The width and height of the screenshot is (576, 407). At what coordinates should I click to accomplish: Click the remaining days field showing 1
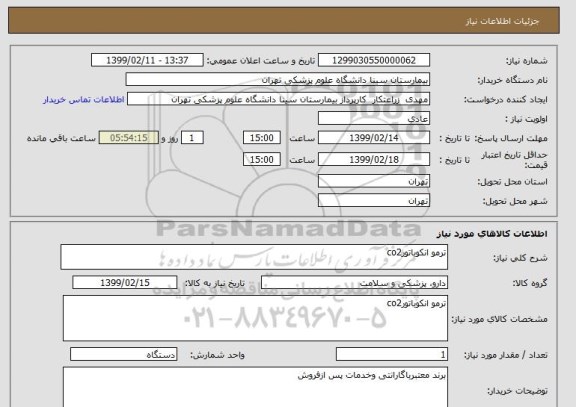point(192,138)
